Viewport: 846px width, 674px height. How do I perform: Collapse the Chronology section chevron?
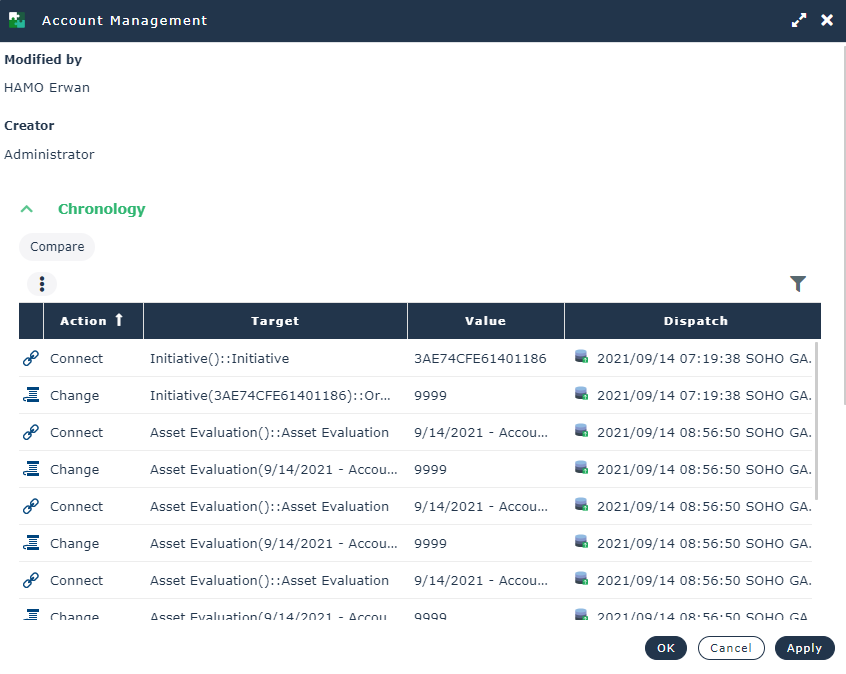27,209
